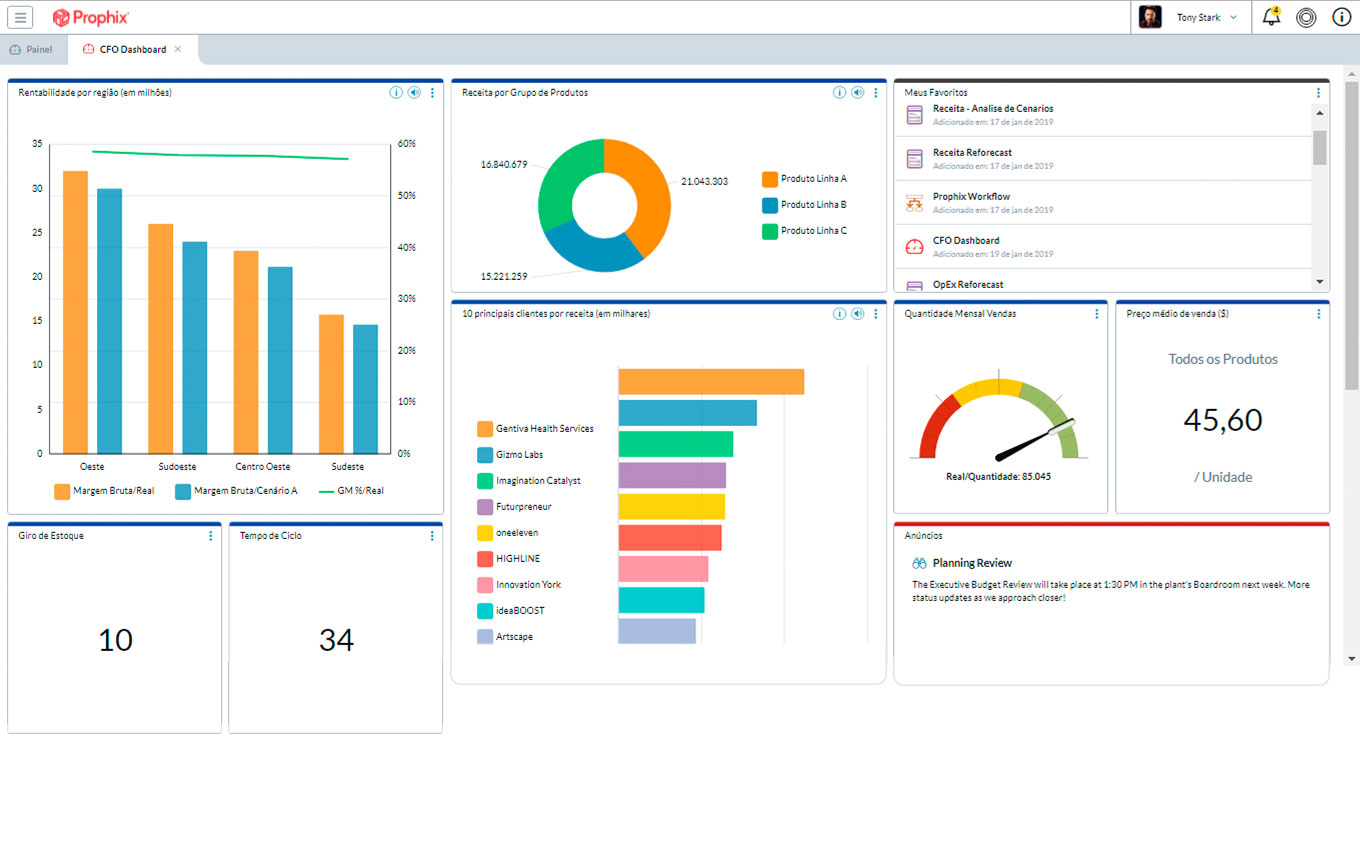
Task: Show info for 10 principais clientes chart
Action: (840, 314)
